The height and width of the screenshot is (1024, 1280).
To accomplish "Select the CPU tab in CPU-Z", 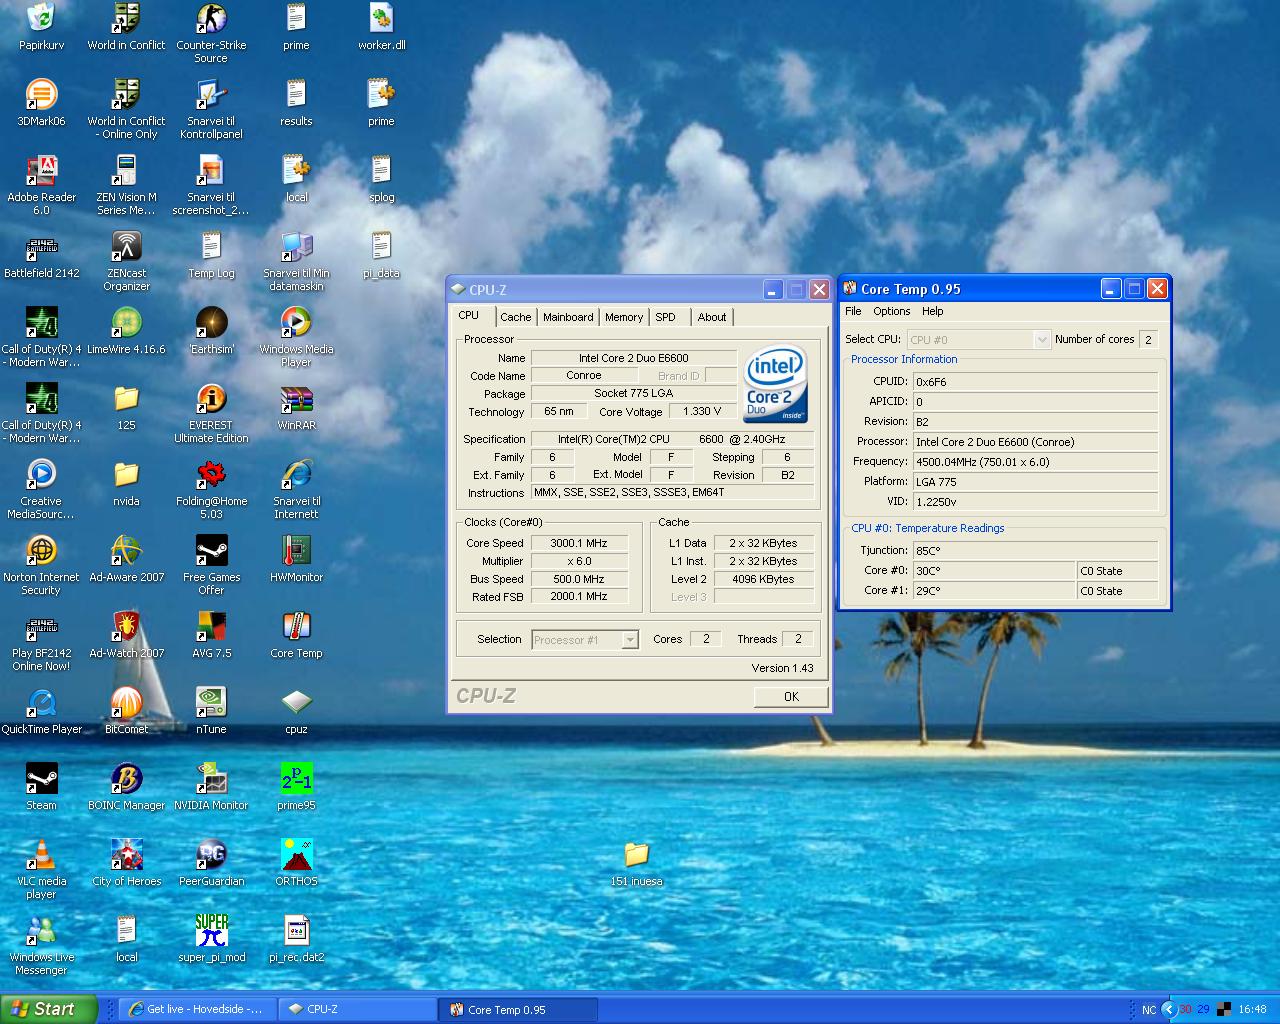I will coord(469,315).
